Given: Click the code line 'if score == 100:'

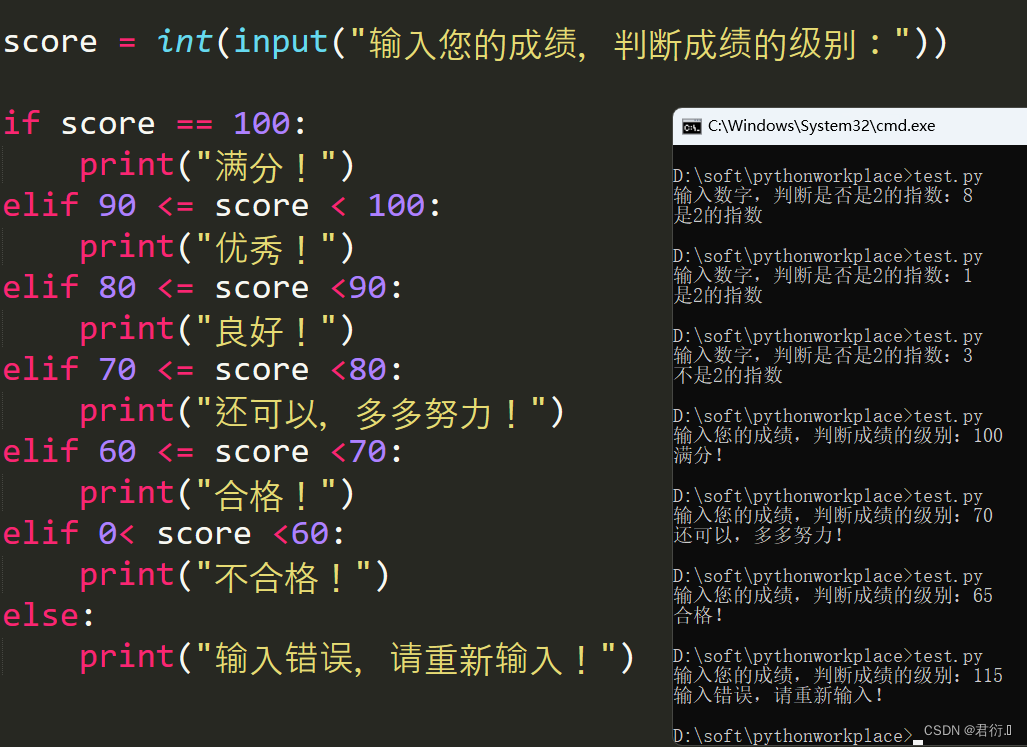Looking at the screenshot, I should [155, 123].
